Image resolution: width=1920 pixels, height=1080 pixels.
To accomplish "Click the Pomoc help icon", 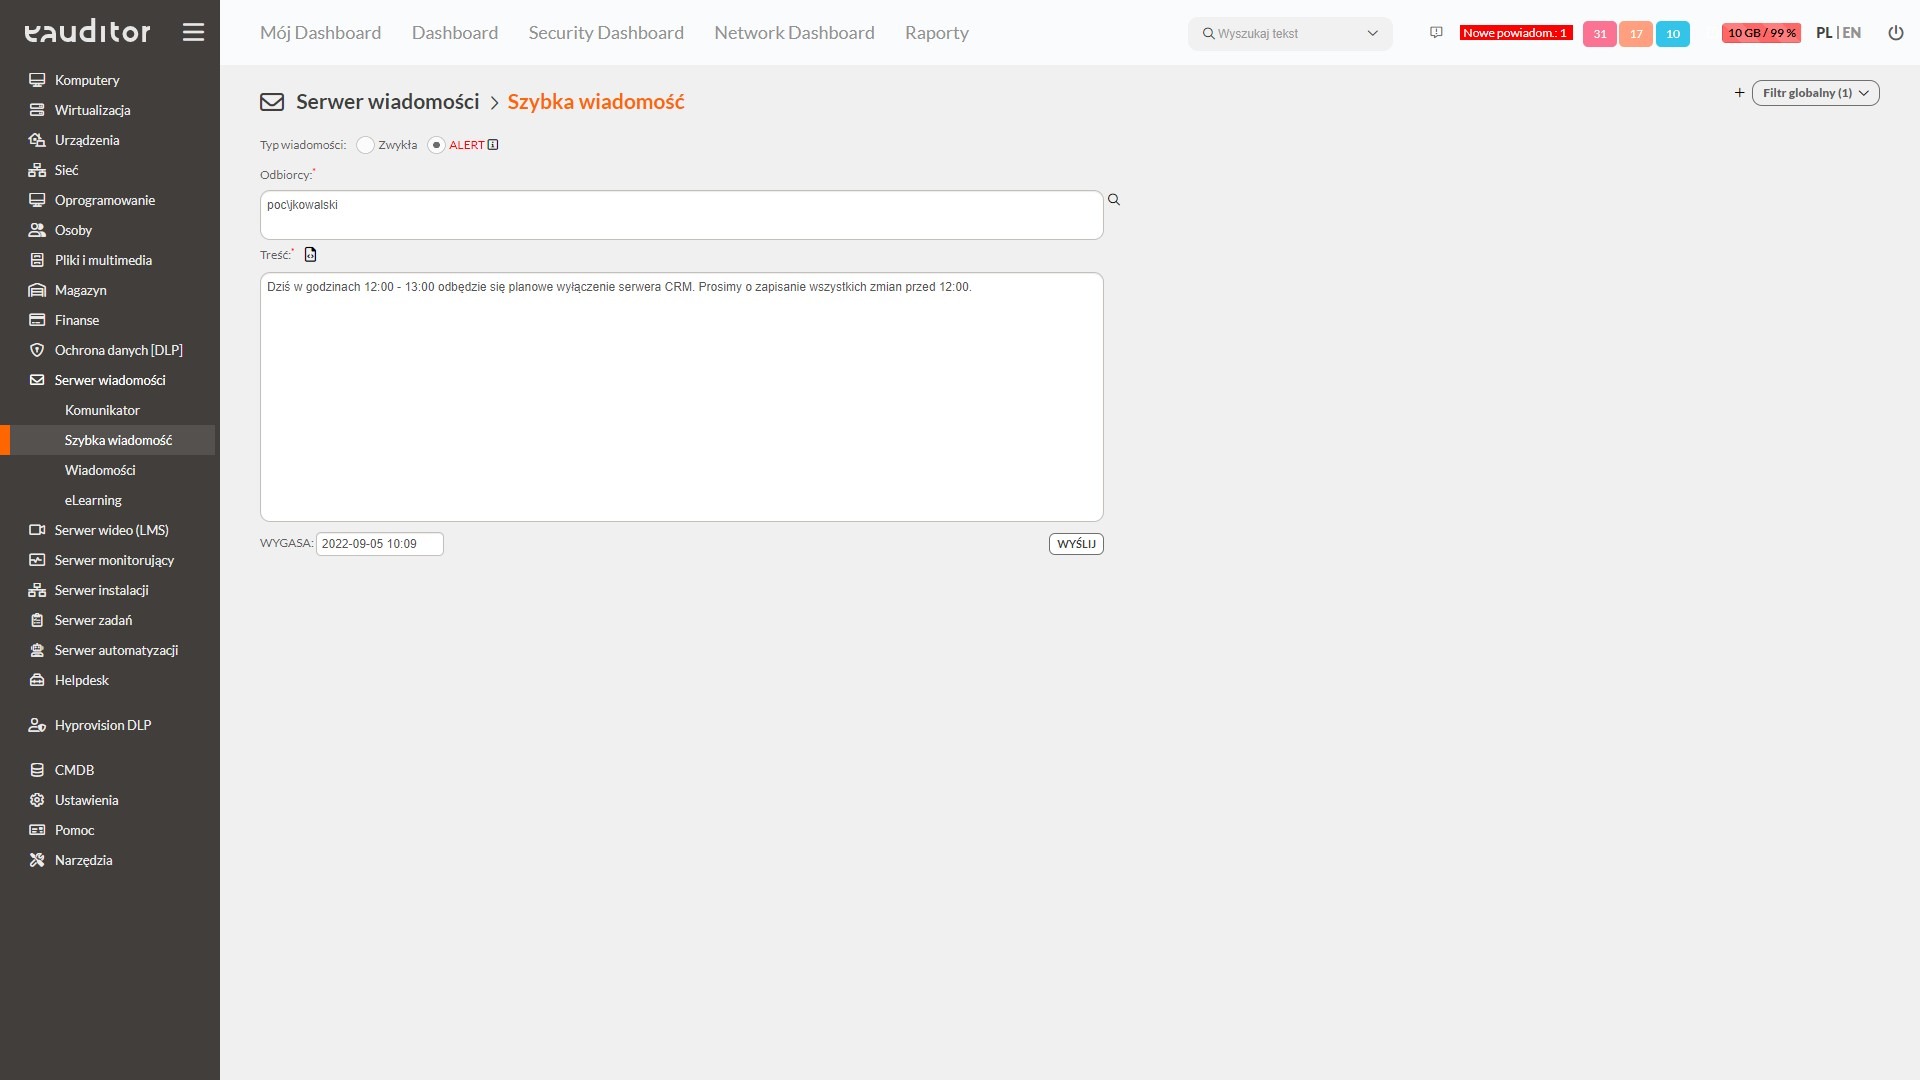I will click(37, 830).
